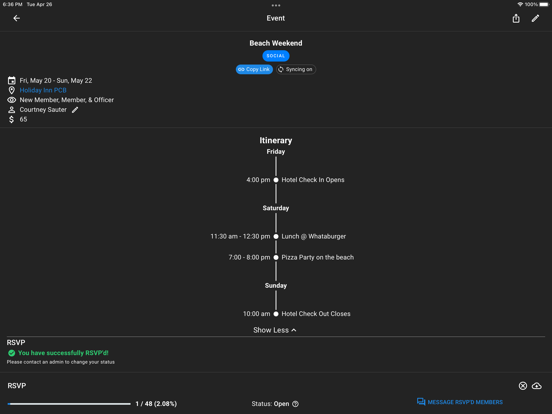Open the status help question icon

295,404
